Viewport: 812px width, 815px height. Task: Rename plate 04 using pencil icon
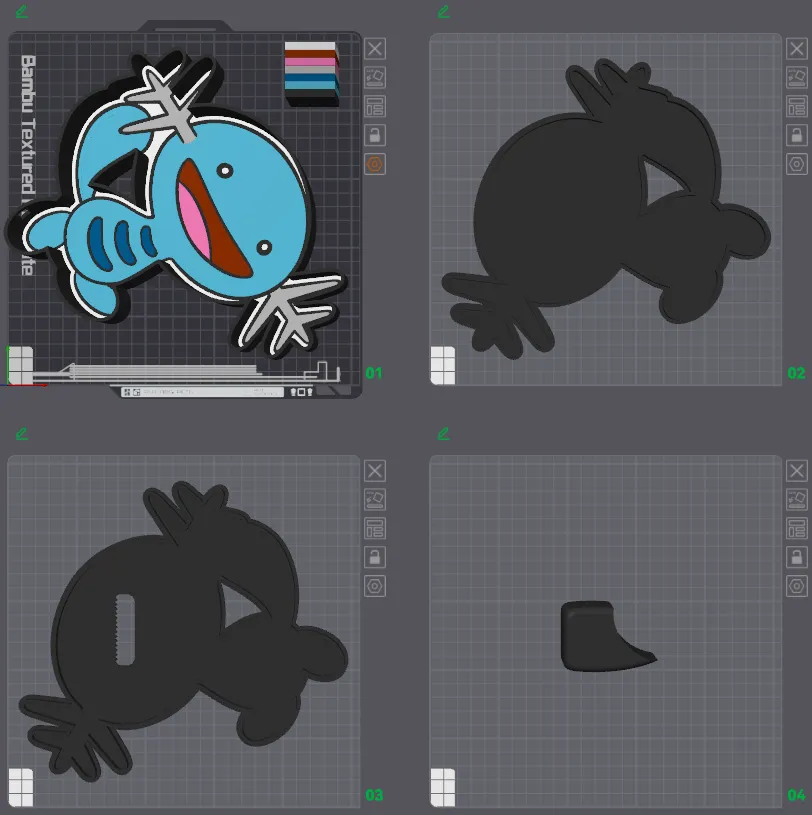[x=444, y=434]
